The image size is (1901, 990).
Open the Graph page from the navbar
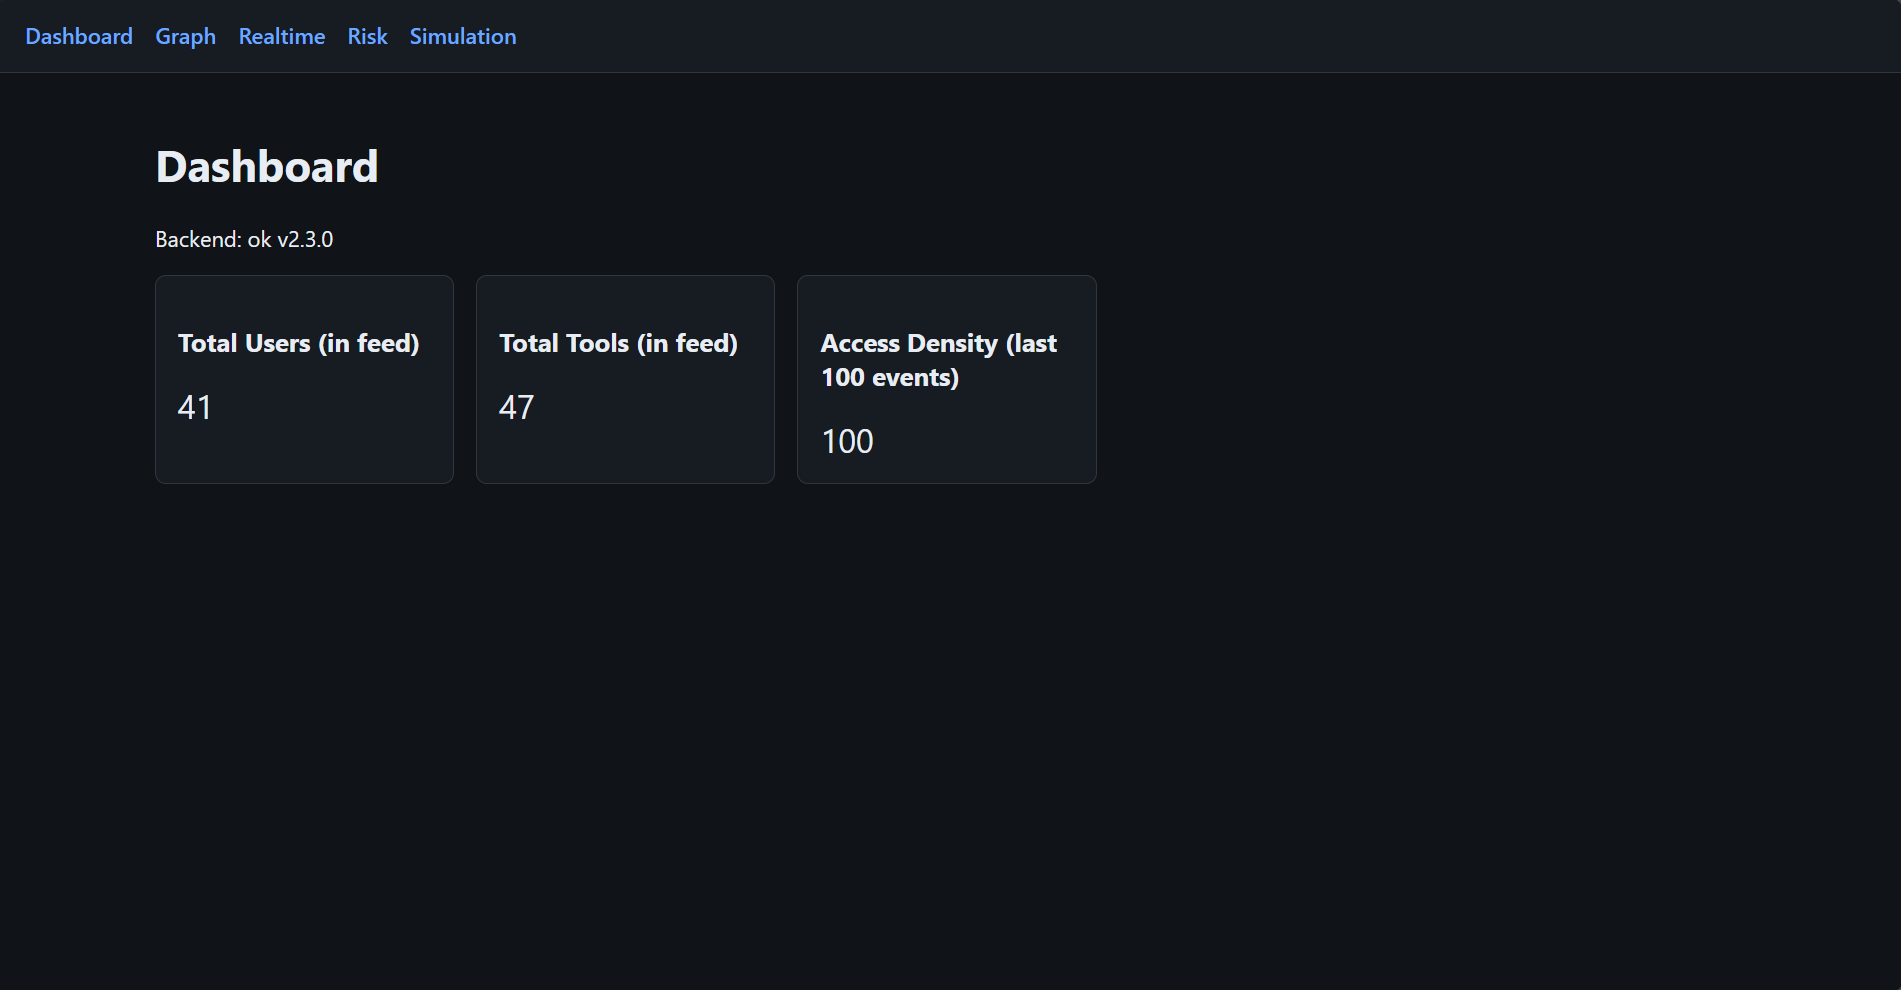185,36
